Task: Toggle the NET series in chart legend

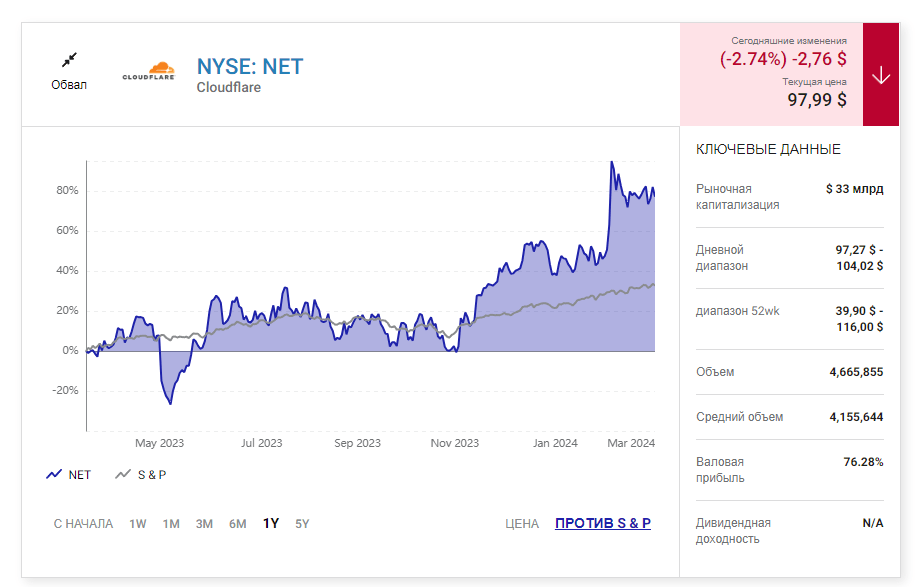Action: (x=69, y=475)
